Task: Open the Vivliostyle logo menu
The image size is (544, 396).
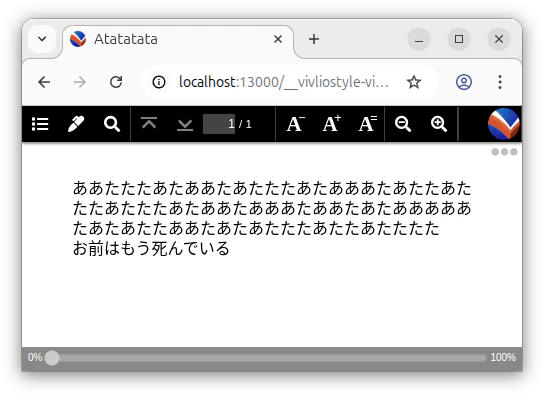Action: (x=503, y=124)
